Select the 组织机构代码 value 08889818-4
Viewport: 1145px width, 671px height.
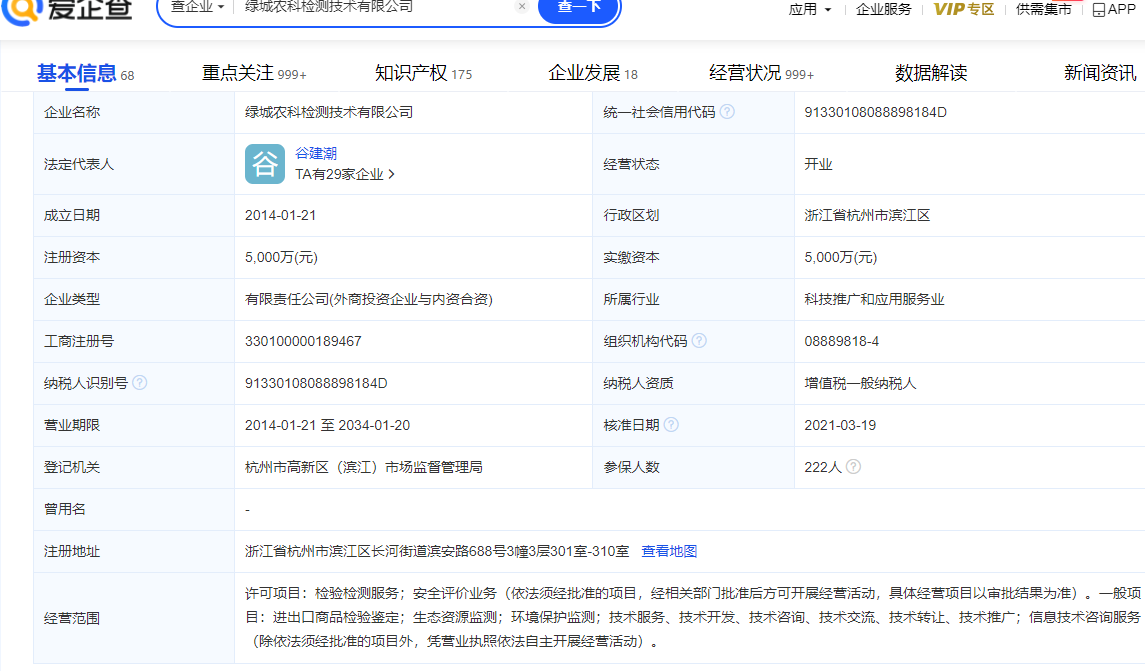point(842,341)
